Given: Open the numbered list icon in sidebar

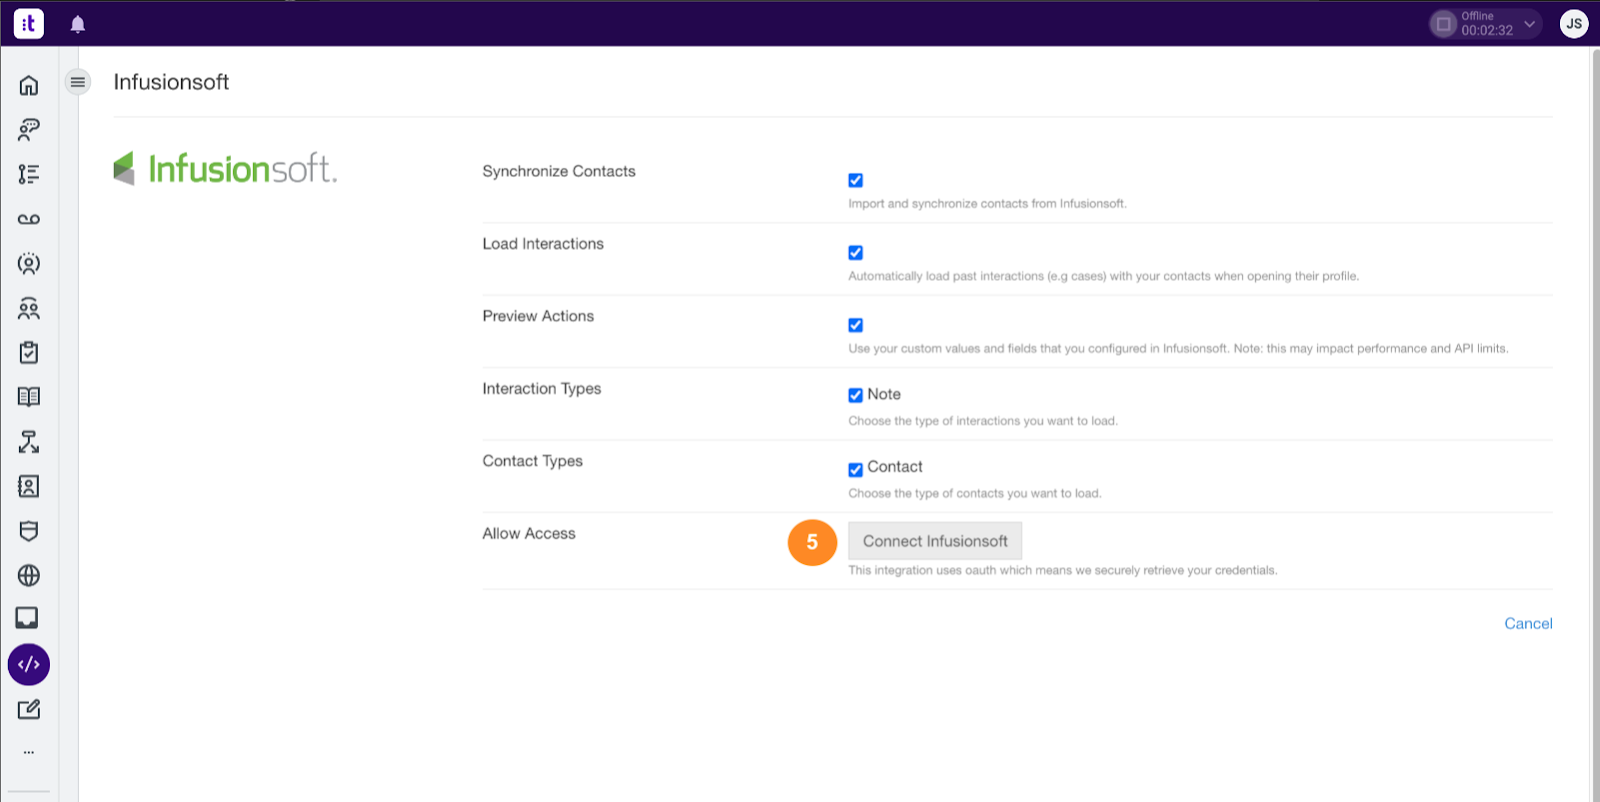Looking at the screenshot, I should (29, 174).
